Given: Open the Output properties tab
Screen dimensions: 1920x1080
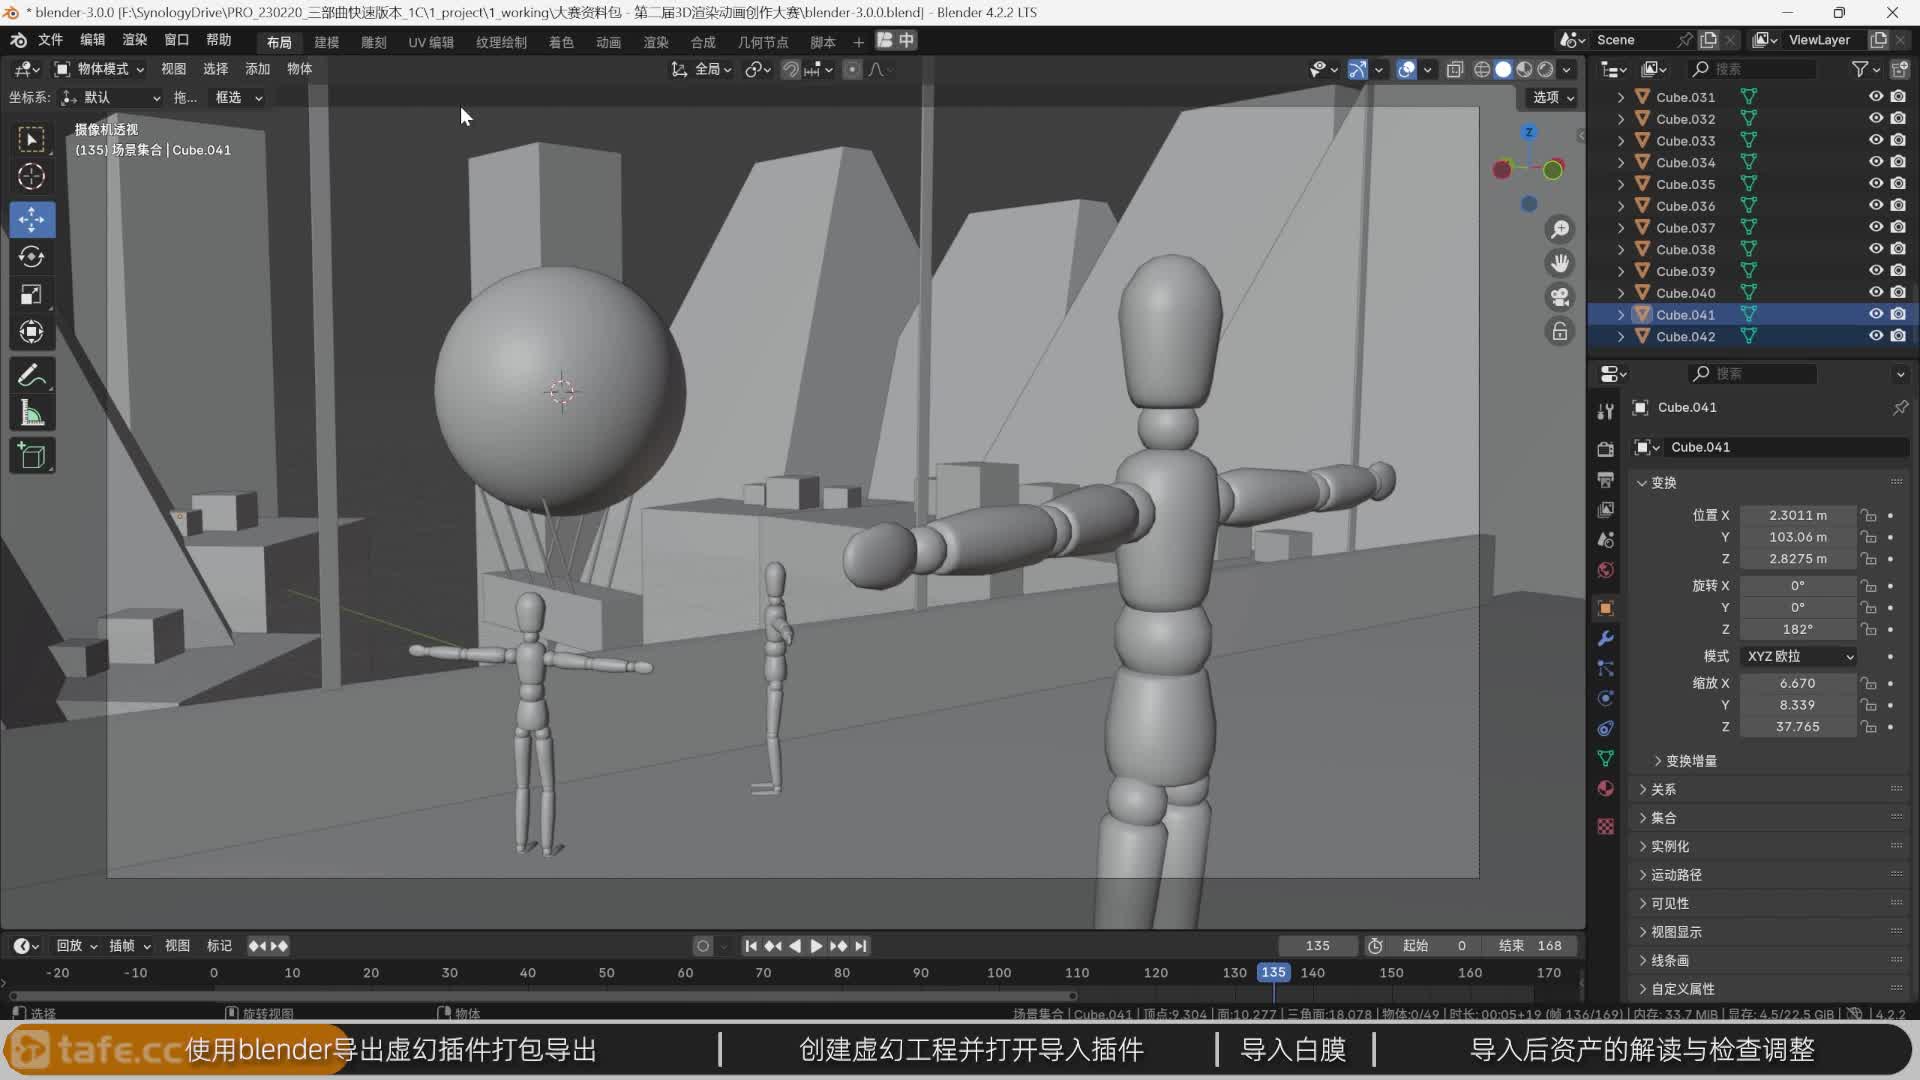Looking at the screenshot, I should click(x=1605, y=479).
